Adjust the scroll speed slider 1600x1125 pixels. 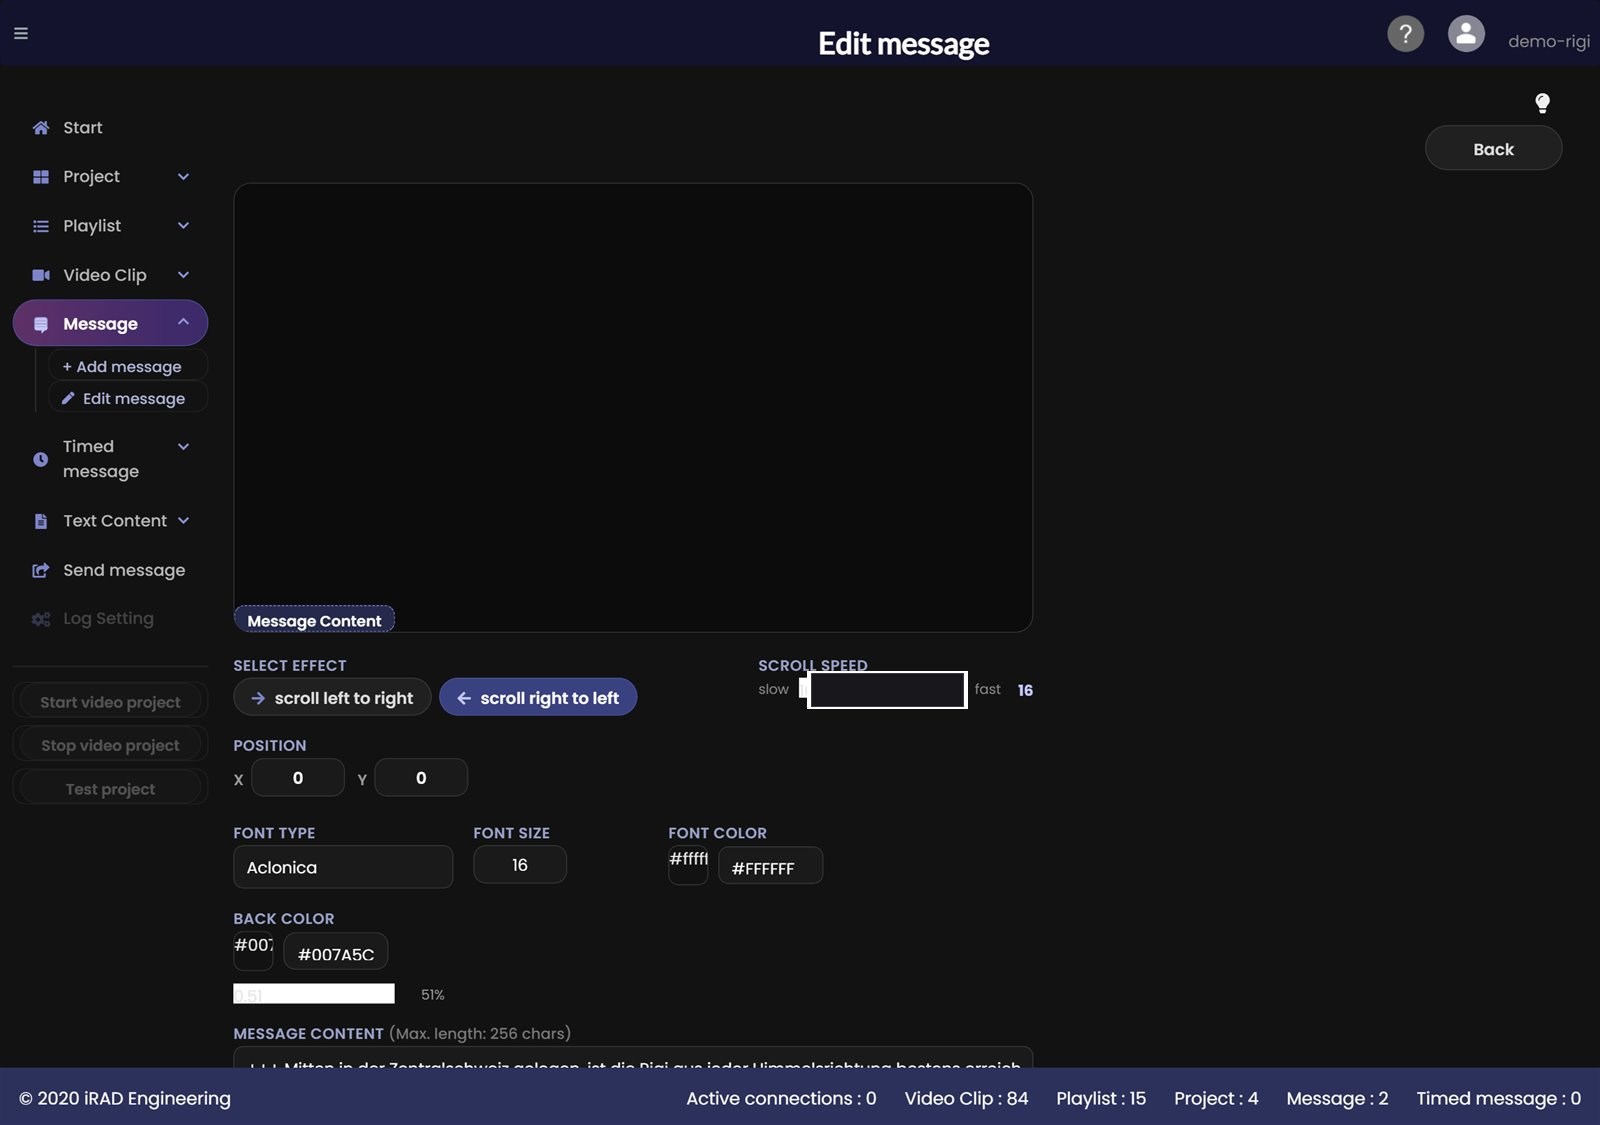pos(883,690)
